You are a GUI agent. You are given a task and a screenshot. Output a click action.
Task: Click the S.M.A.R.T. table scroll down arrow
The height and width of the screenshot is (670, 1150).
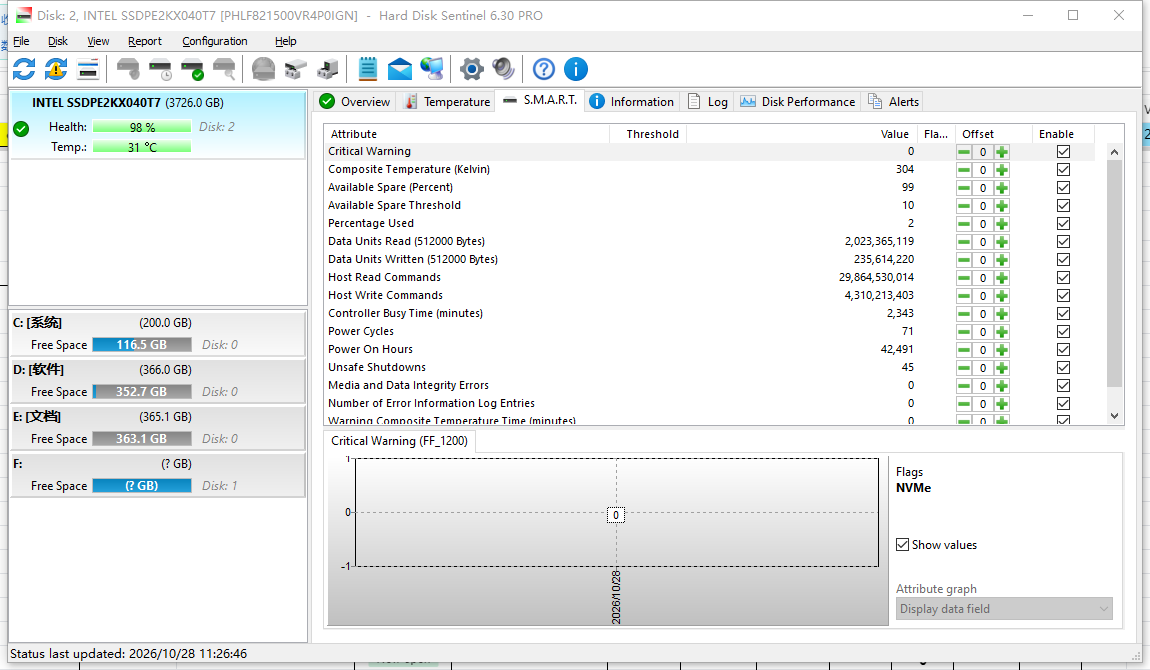coord(1114,416)
